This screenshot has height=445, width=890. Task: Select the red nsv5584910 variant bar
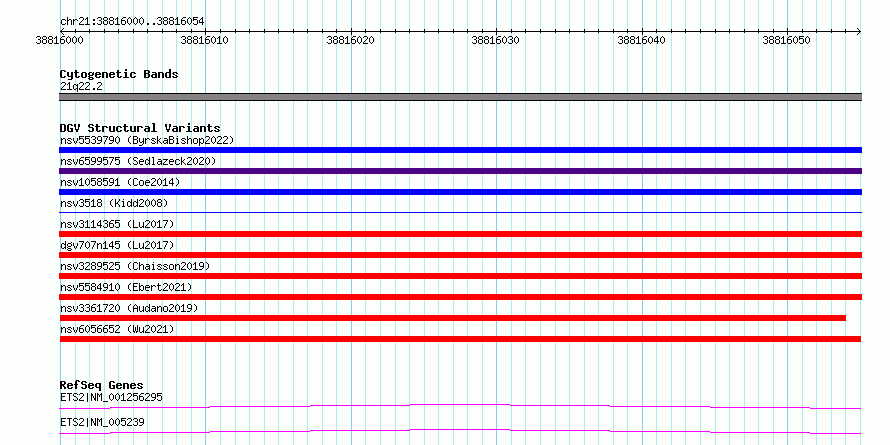click(x=460, y=297)
